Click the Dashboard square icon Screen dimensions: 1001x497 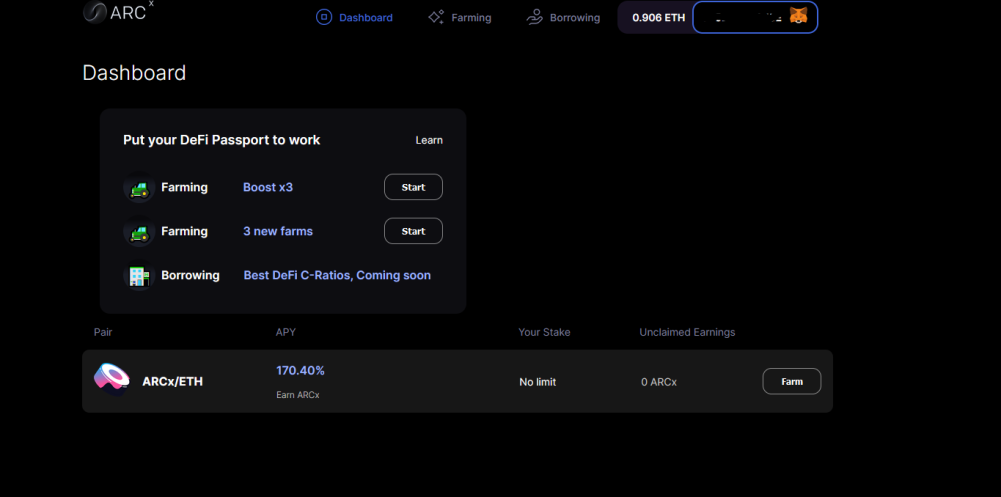324,17
